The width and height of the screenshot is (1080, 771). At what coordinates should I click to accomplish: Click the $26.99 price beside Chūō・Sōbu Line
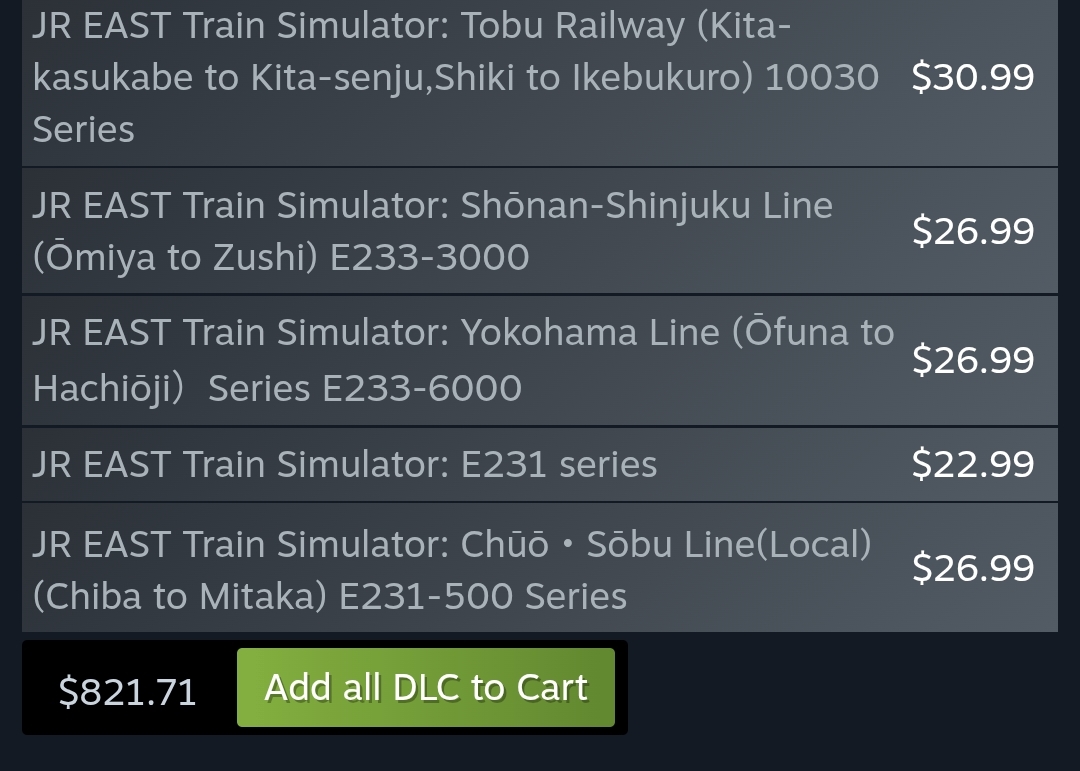pyautogui.click(x=972, y=568)
